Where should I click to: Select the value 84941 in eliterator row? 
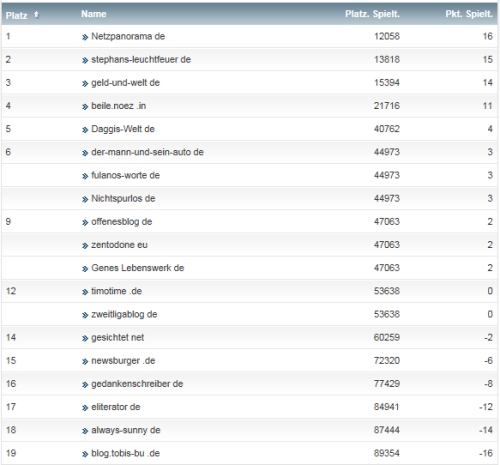click(x=387, y=407)
